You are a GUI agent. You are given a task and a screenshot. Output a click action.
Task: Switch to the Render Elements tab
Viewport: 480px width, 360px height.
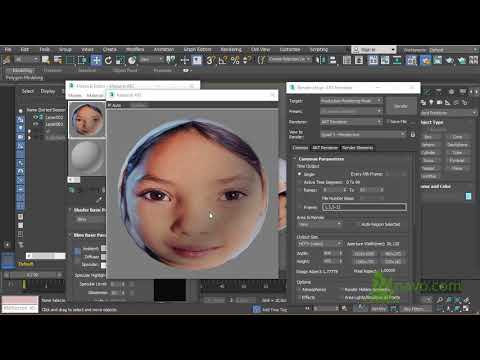coord(358,148)
